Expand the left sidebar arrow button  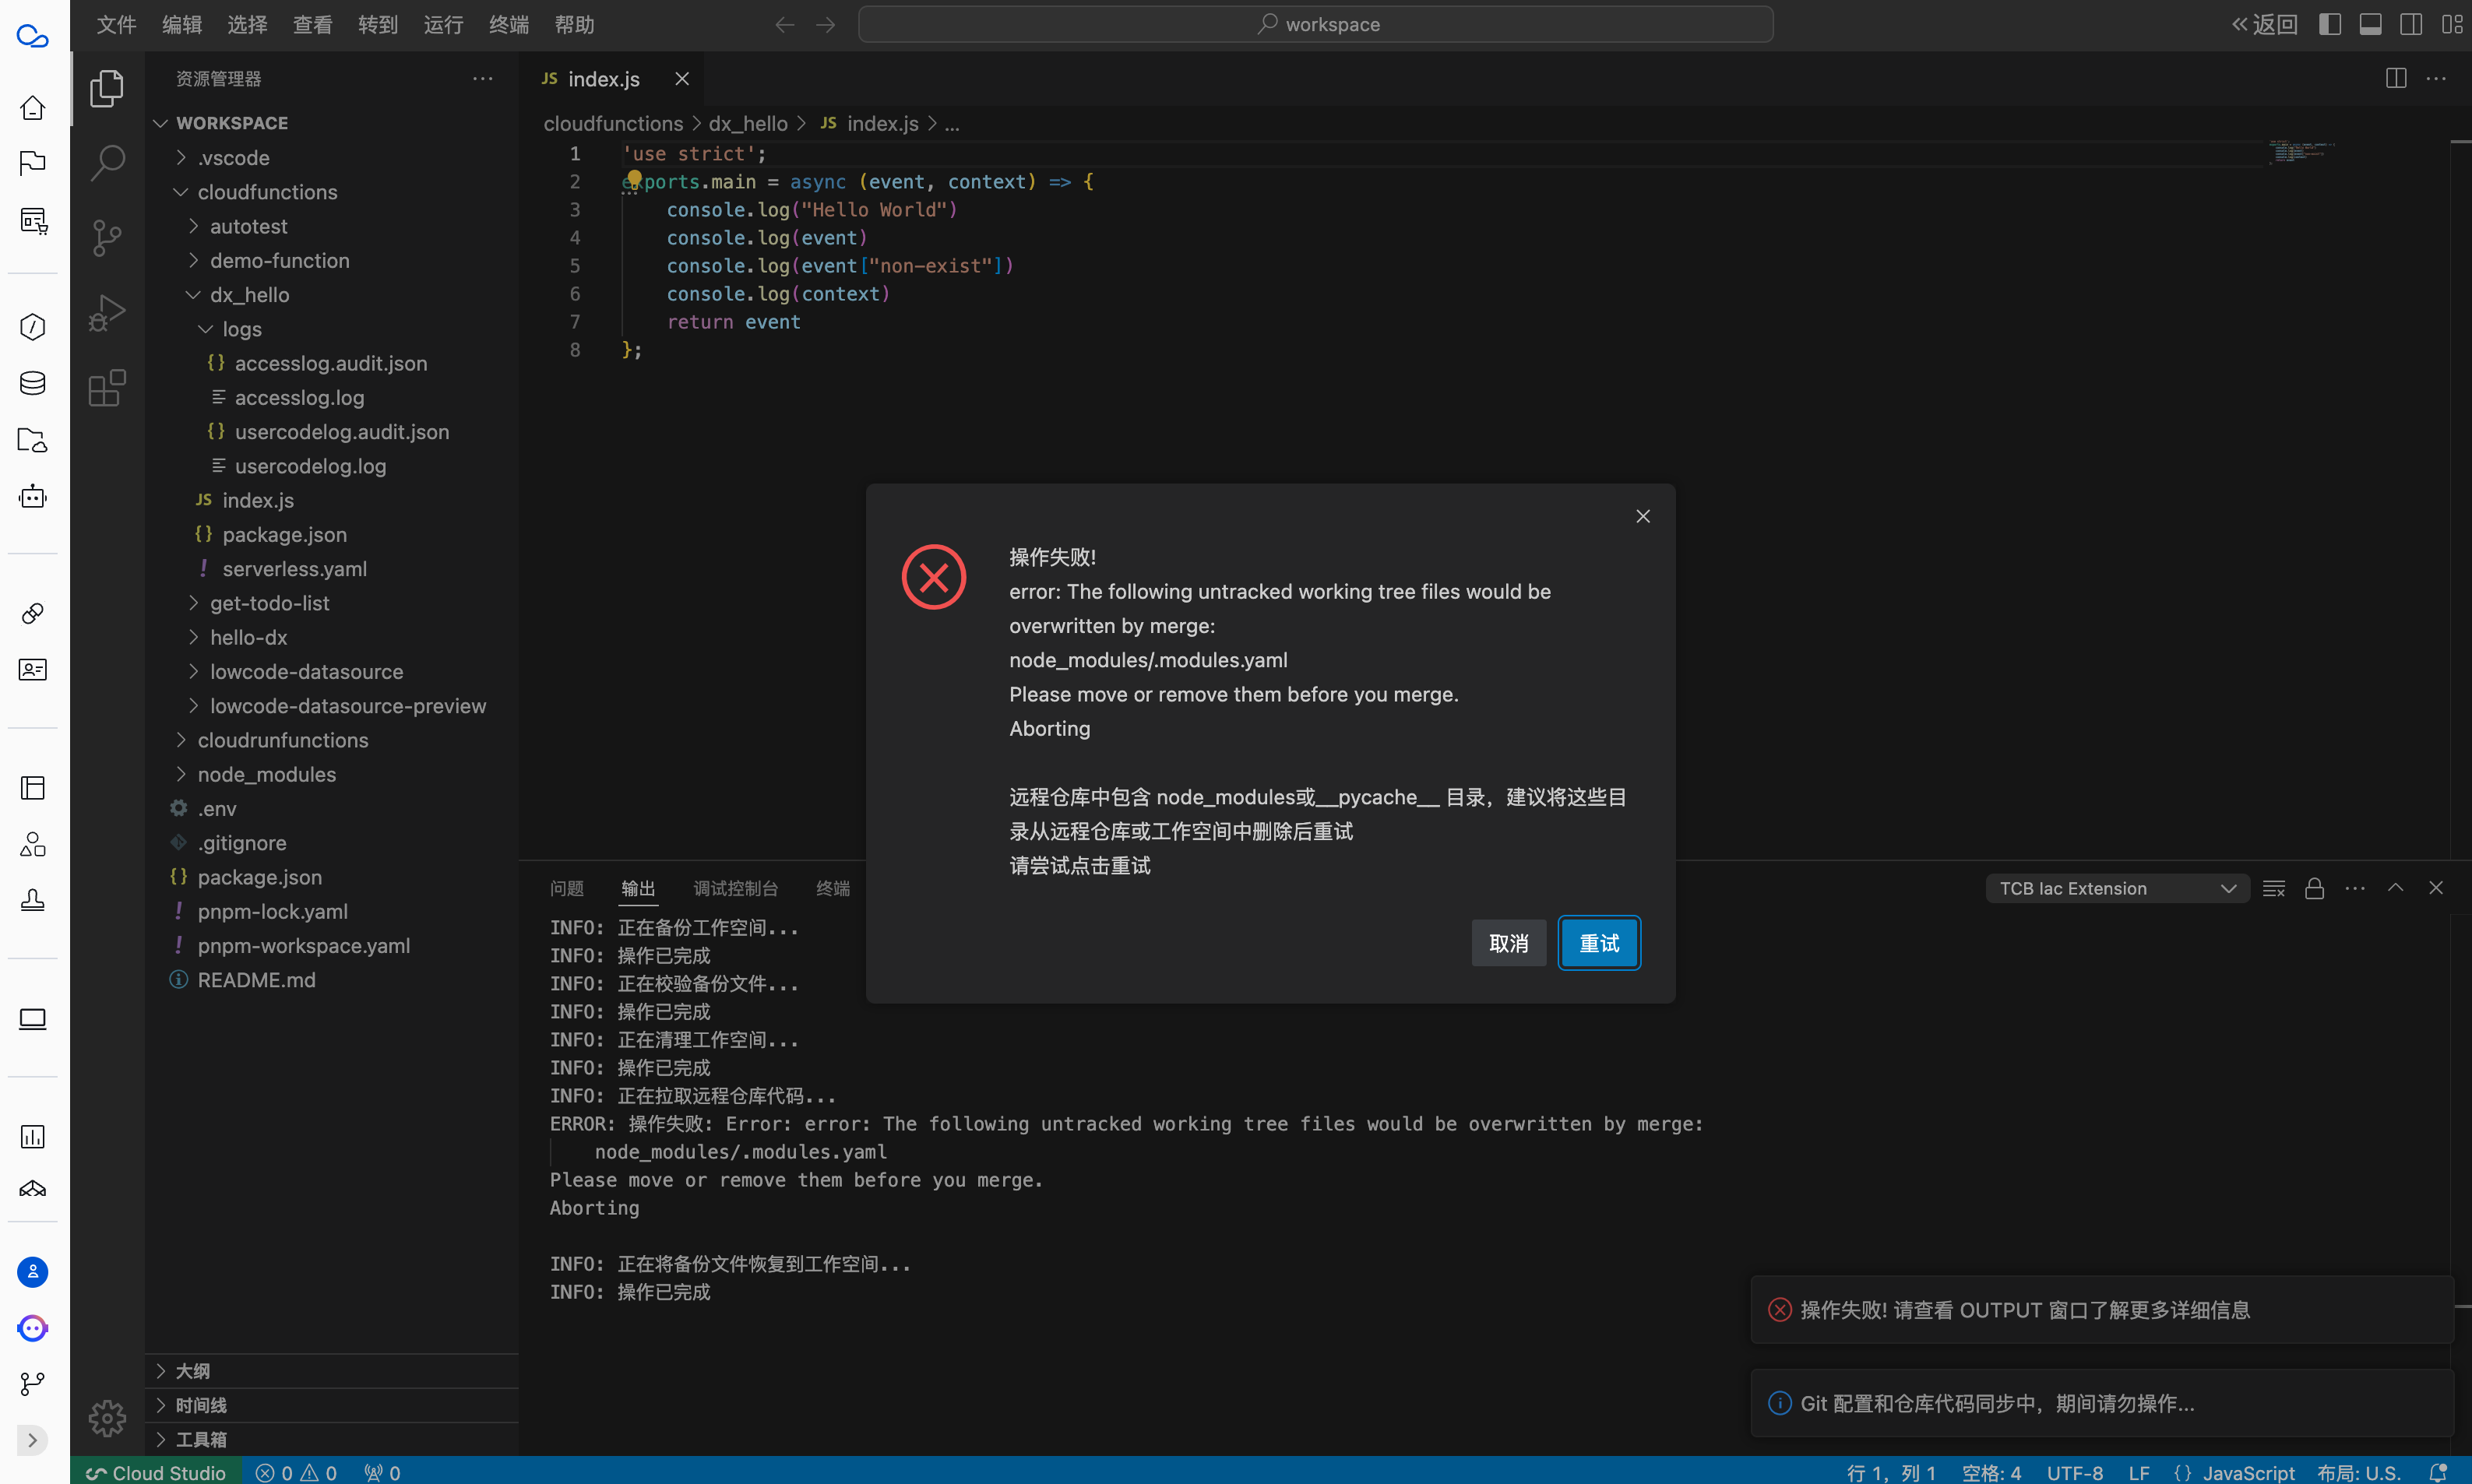[x=33, y=1440]
